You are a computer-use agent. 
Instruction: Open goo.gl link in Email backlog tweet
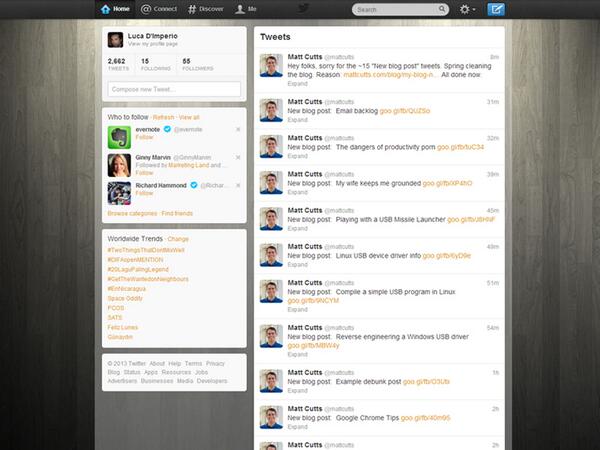[405, 111]
